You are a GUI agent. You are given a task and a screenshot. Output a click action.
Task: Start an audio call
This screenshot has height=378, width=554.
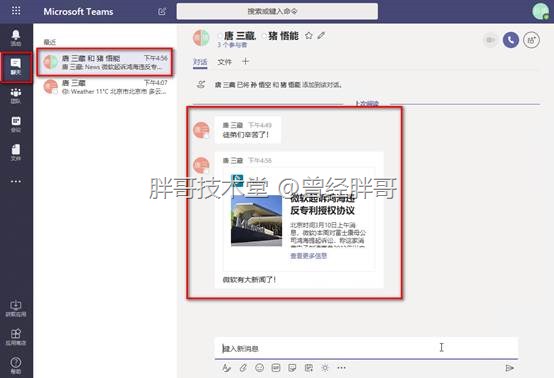[511, 40]
